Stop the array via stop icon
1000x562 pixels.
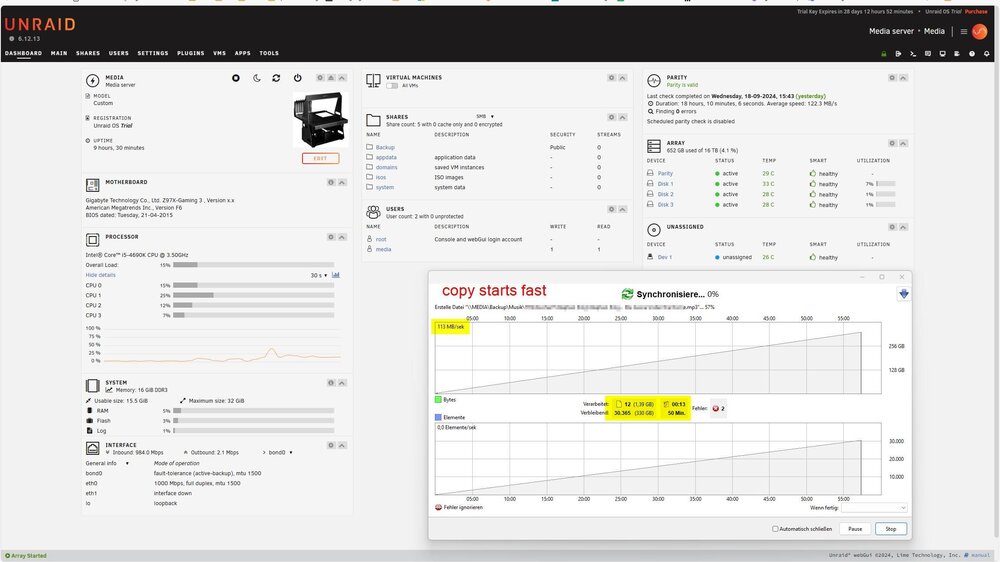tap(235, 78)
